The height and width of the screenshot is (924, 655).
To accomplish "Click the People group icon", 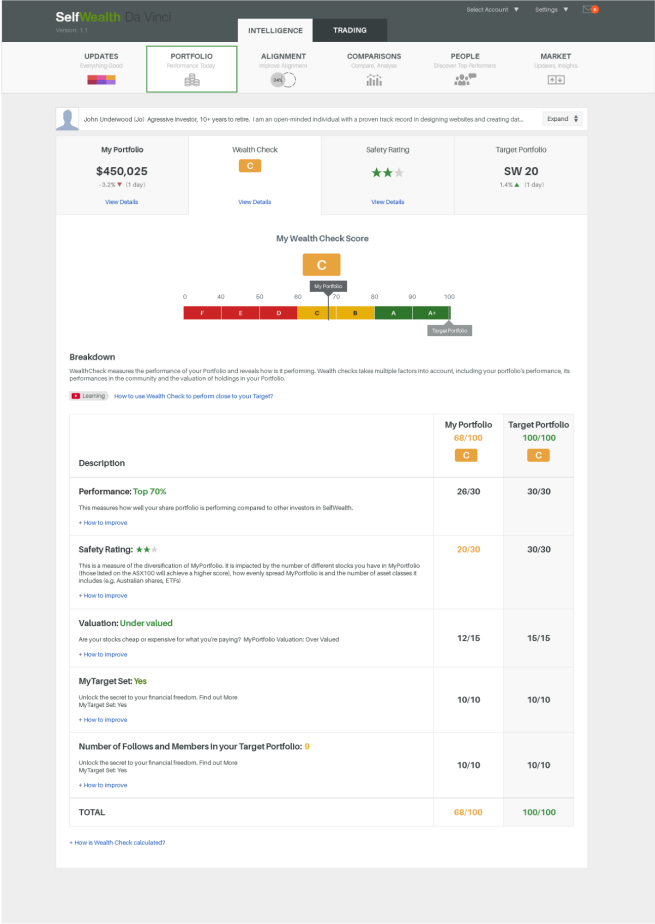I will 465,79.
